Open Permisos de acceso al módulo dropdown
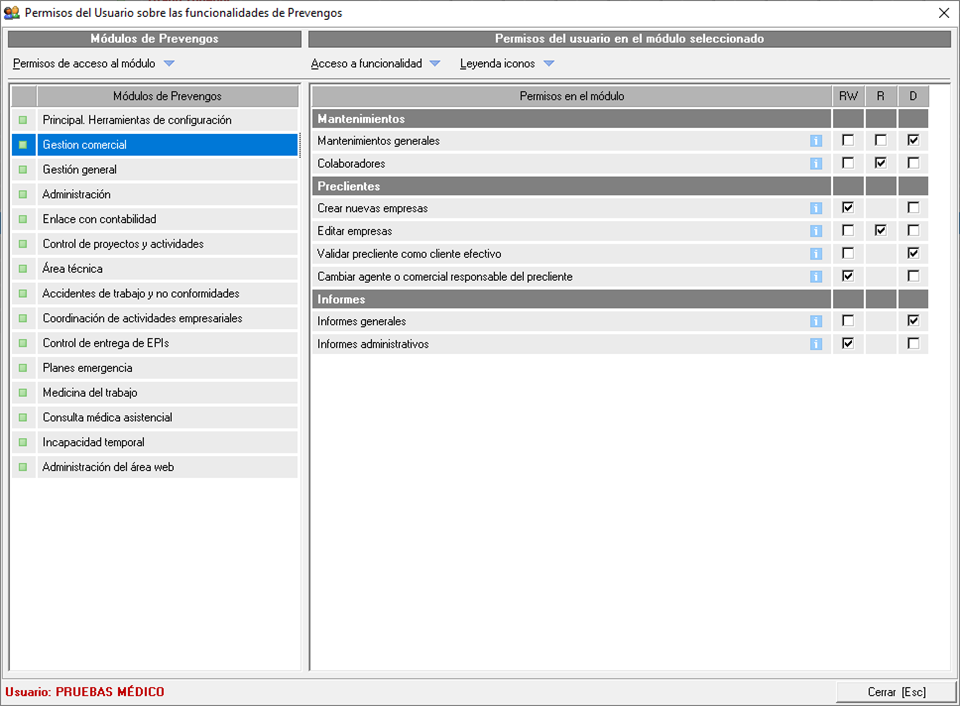This screenshot has height=706, width=960. 168,64
